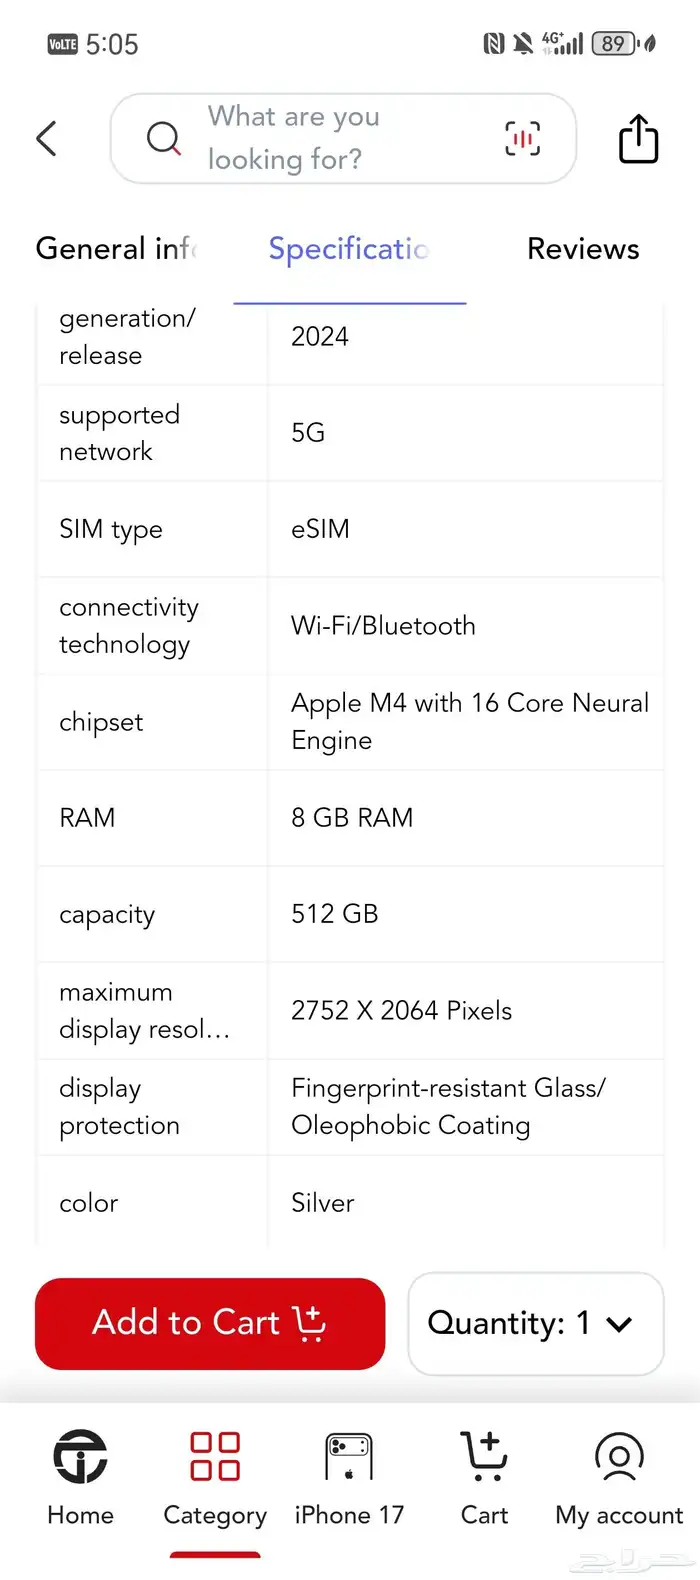The height and width of the screenshot is (1580, 700).
Task: Open the Cart icon
Action: (x=484, y=1476)
